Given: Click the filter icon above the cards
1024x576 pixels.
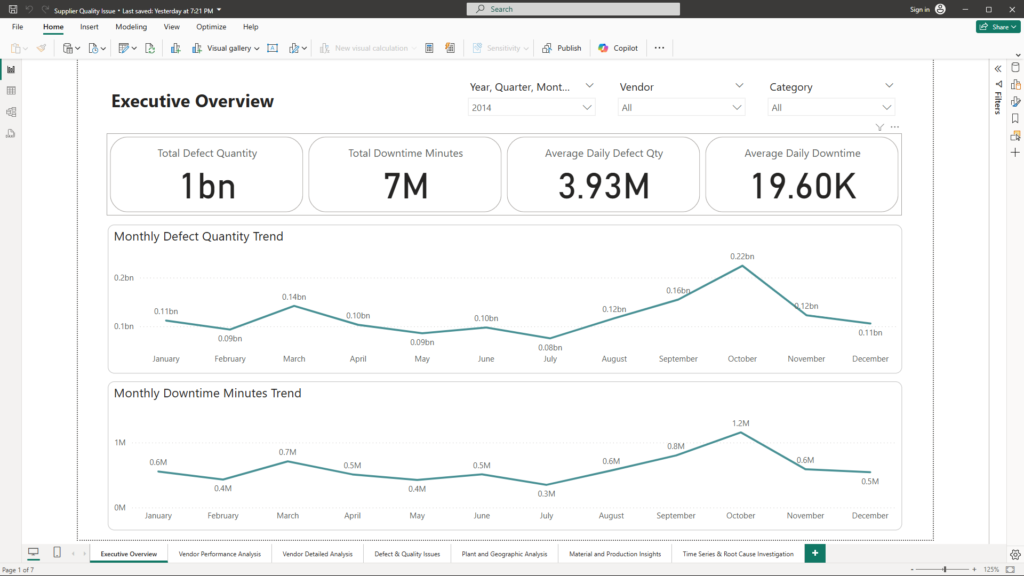Looking at the screenshot, I should [879, 127].
